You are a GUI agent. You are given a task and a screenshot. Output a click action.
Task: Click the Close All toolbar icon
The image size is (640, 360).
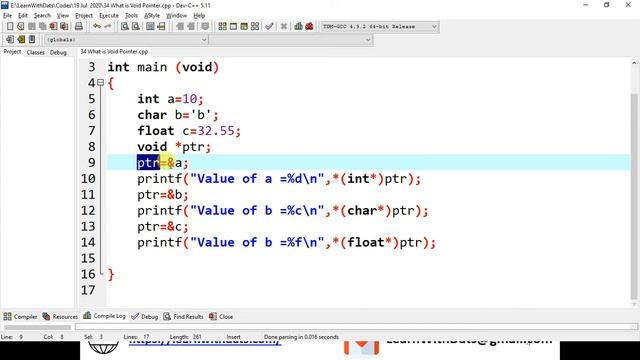click(64, 27)
